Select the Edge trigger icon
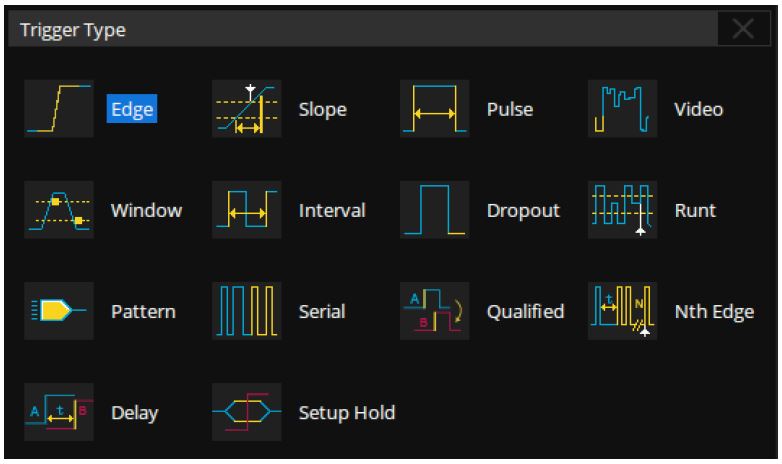This screenshot has width=782, height=464. pos(59,109)
